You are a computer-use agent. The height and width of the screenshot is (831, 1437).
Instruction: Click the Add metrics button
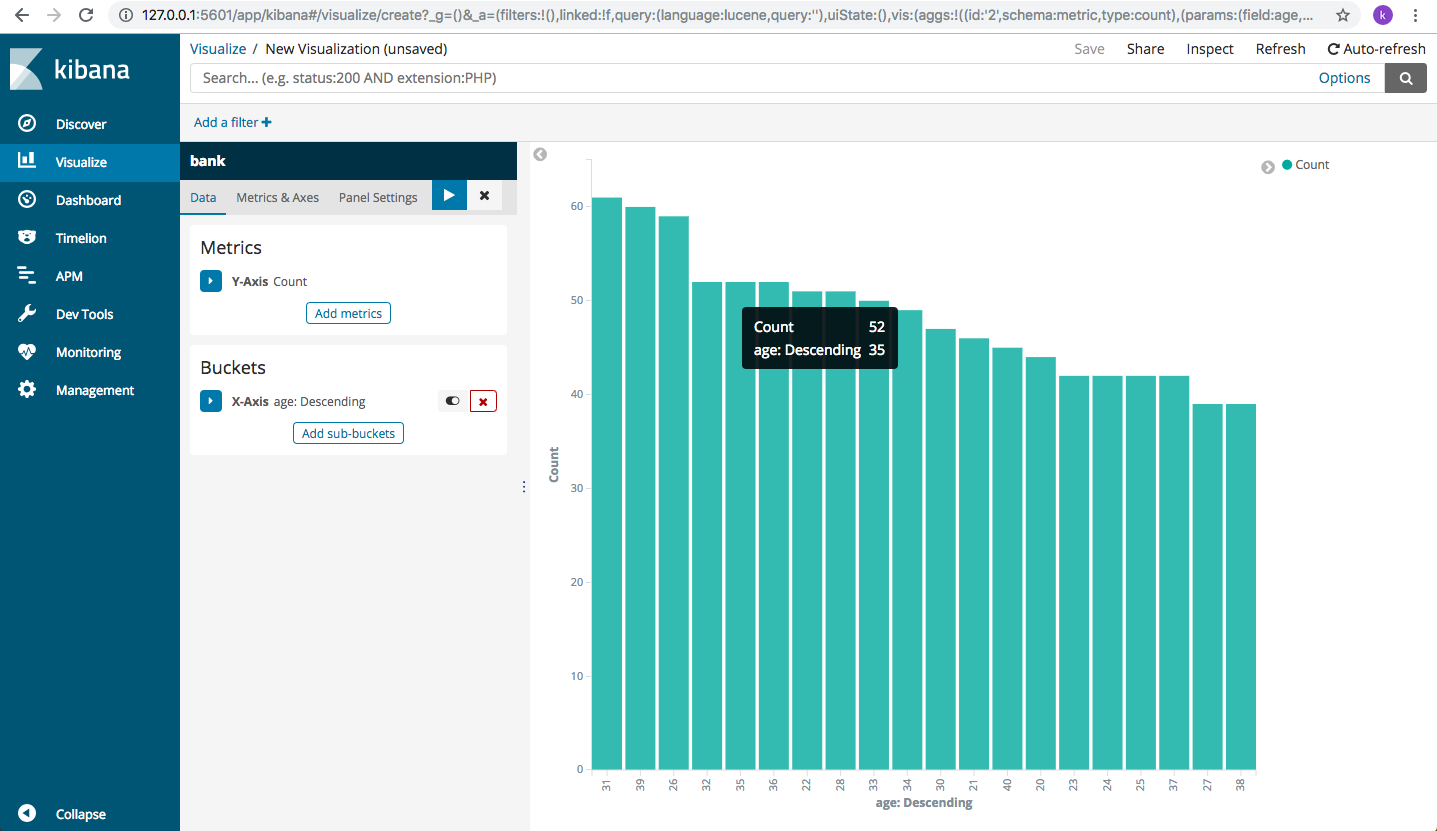click(x=348, y=313)
